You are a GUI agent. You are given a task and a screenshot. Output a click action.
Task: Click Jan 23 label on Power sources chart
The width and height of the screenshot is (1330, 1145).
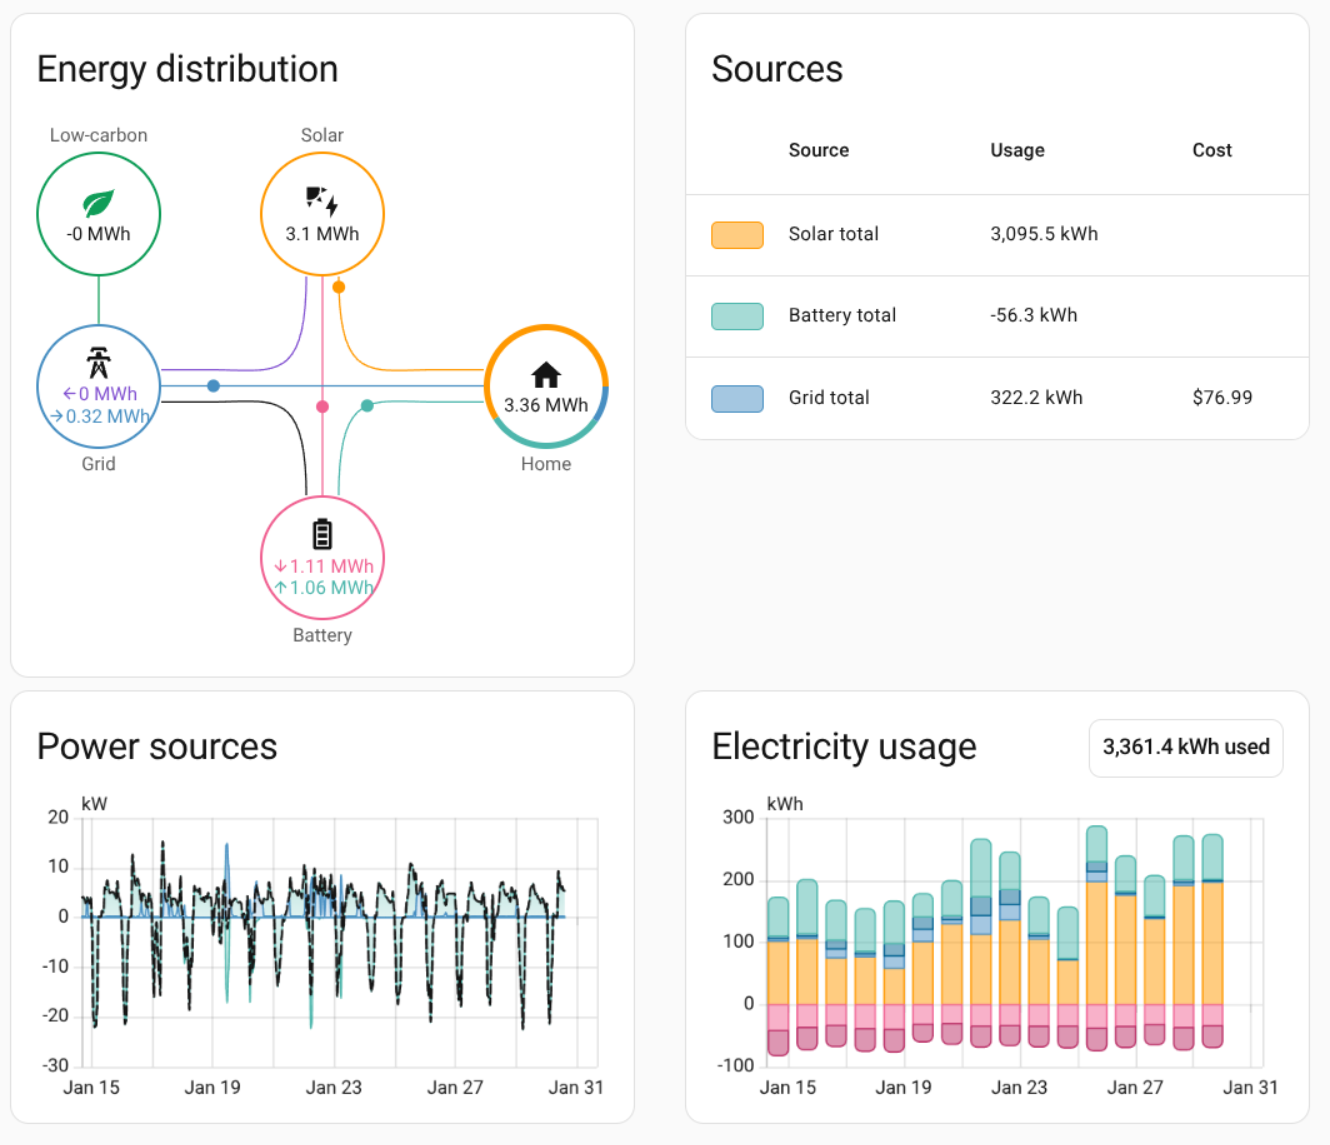(333, 1087)
